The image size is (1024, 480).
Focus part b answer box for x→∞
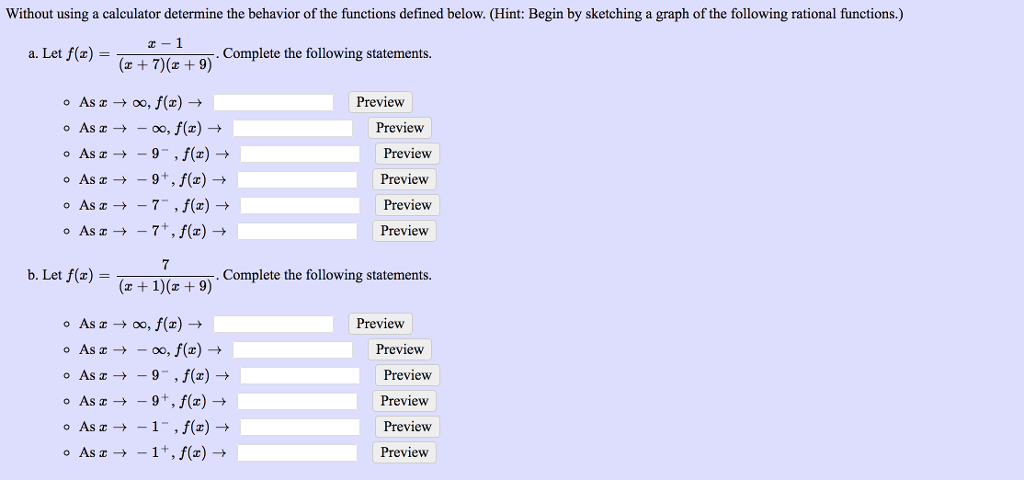tap(273, 324)
